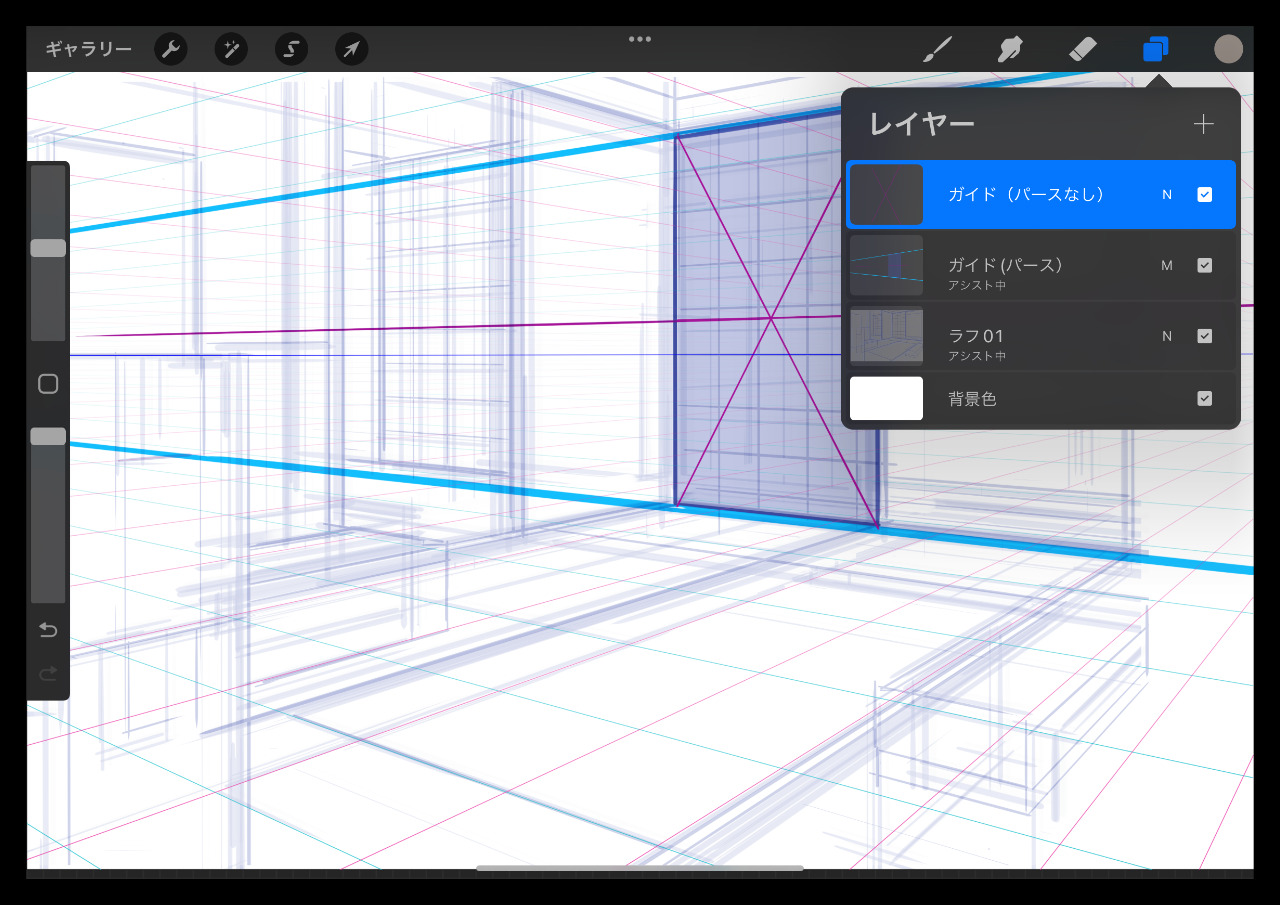This screenshot has width=1280, height=905.
Task: Open the Adjustments magic wand menu
Action: tap(231, 48)
